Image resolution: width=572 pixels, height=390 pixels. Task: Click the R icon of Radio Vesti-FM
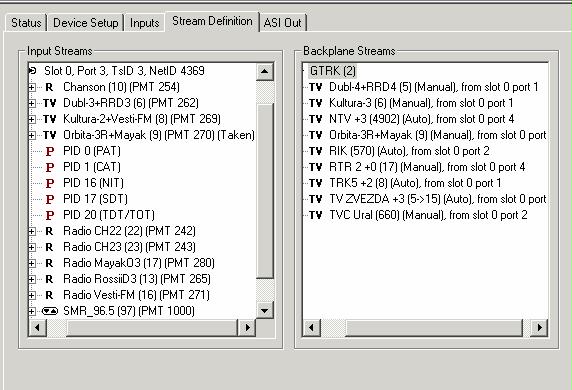(x=49, y=295)
